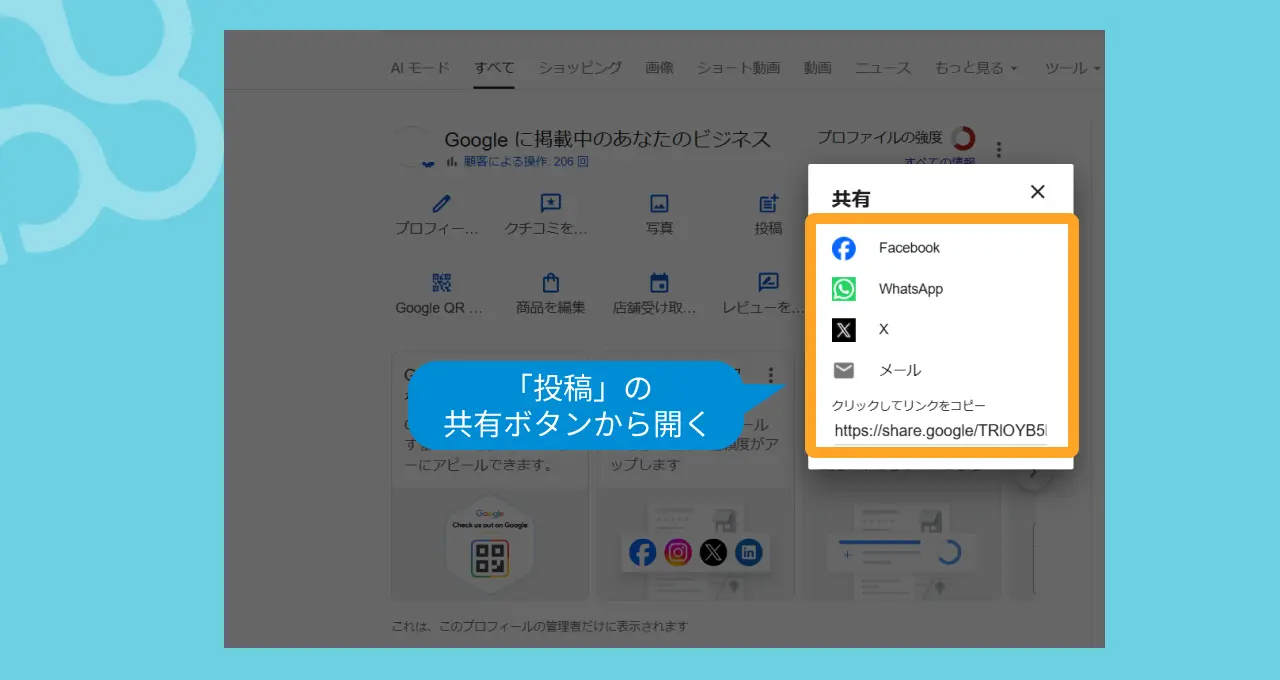
Task: Open the ツール dropdown menu
Action: (x=1072, y=68)
